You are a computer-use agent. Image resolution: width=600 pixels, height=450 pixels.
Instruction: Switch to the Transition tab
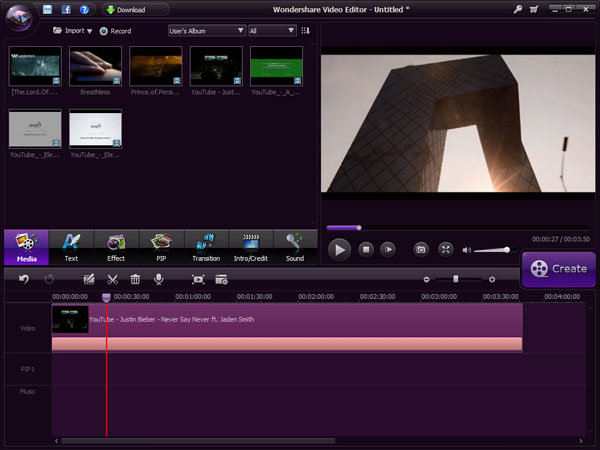pos(205,247)
